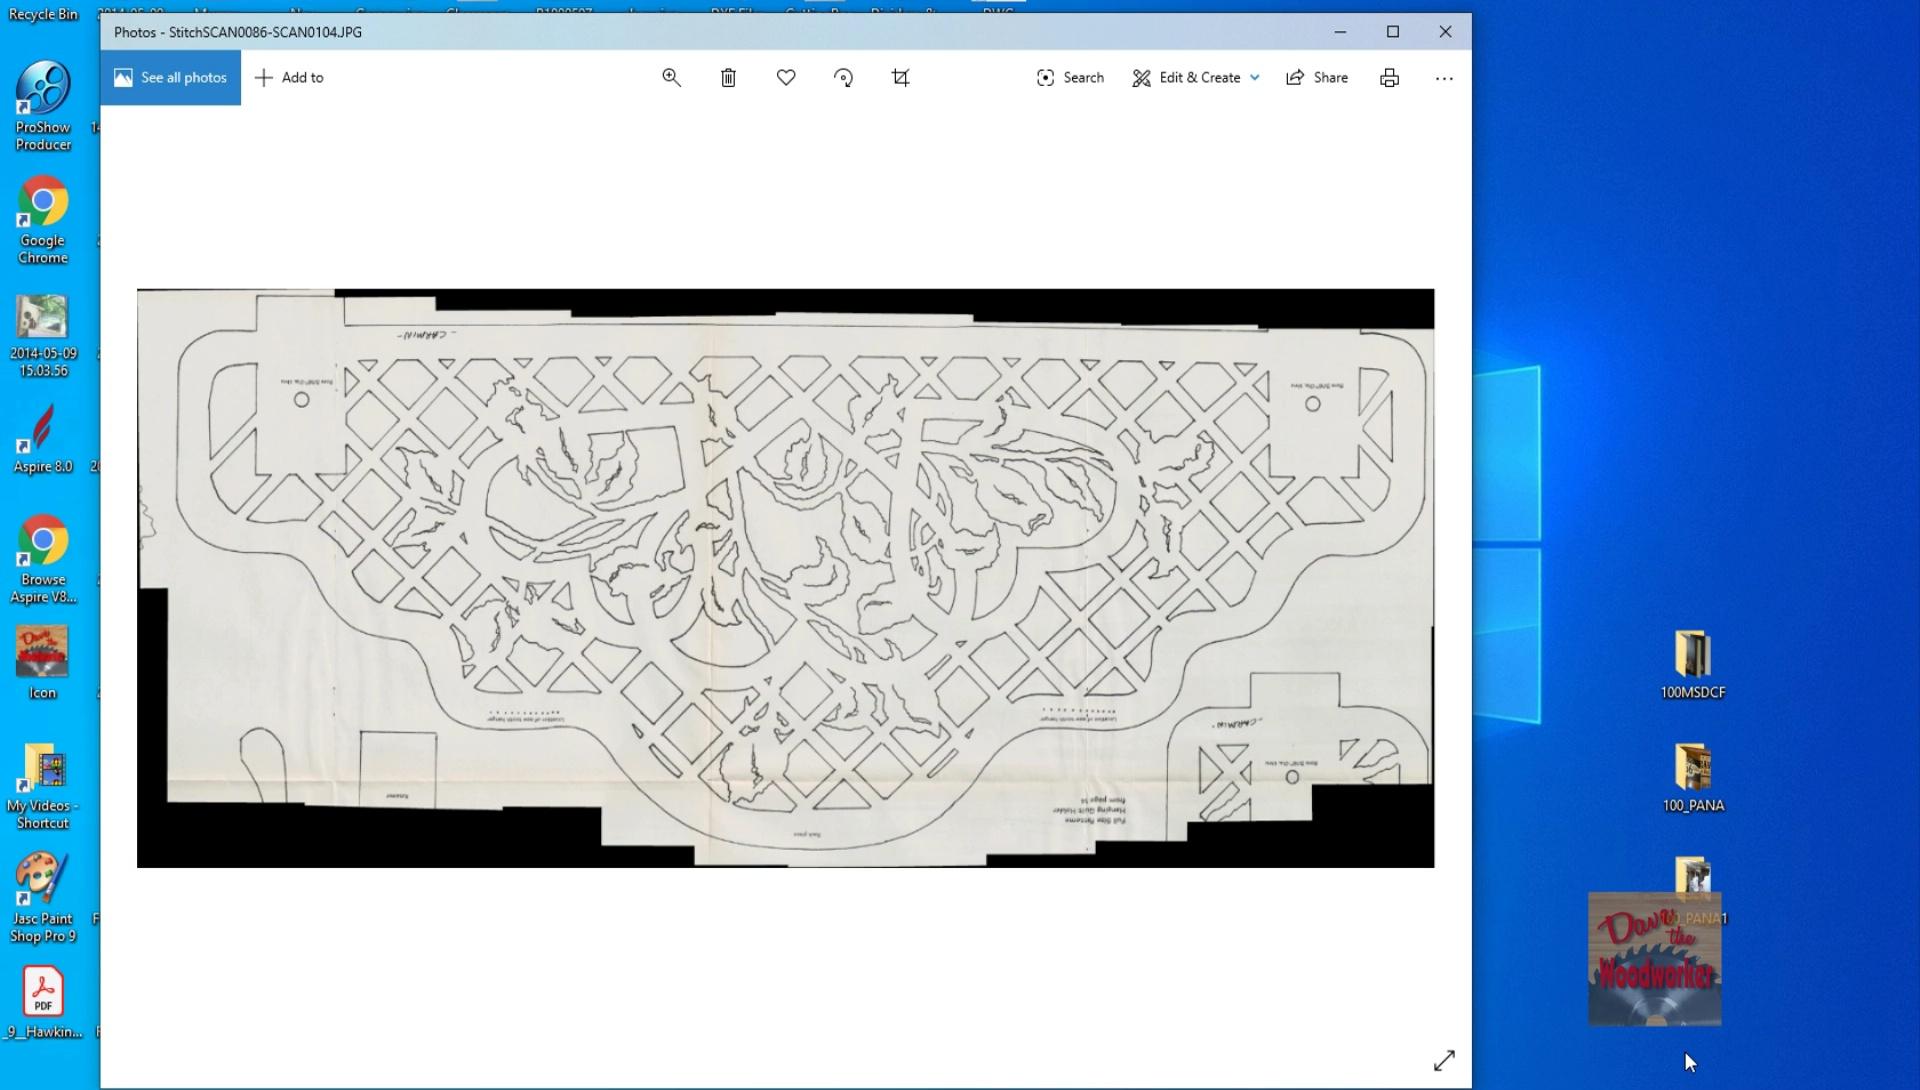Click Add to in the toolbar
The height and width of the screenshot is (1090, 1920).
[289, 78]
